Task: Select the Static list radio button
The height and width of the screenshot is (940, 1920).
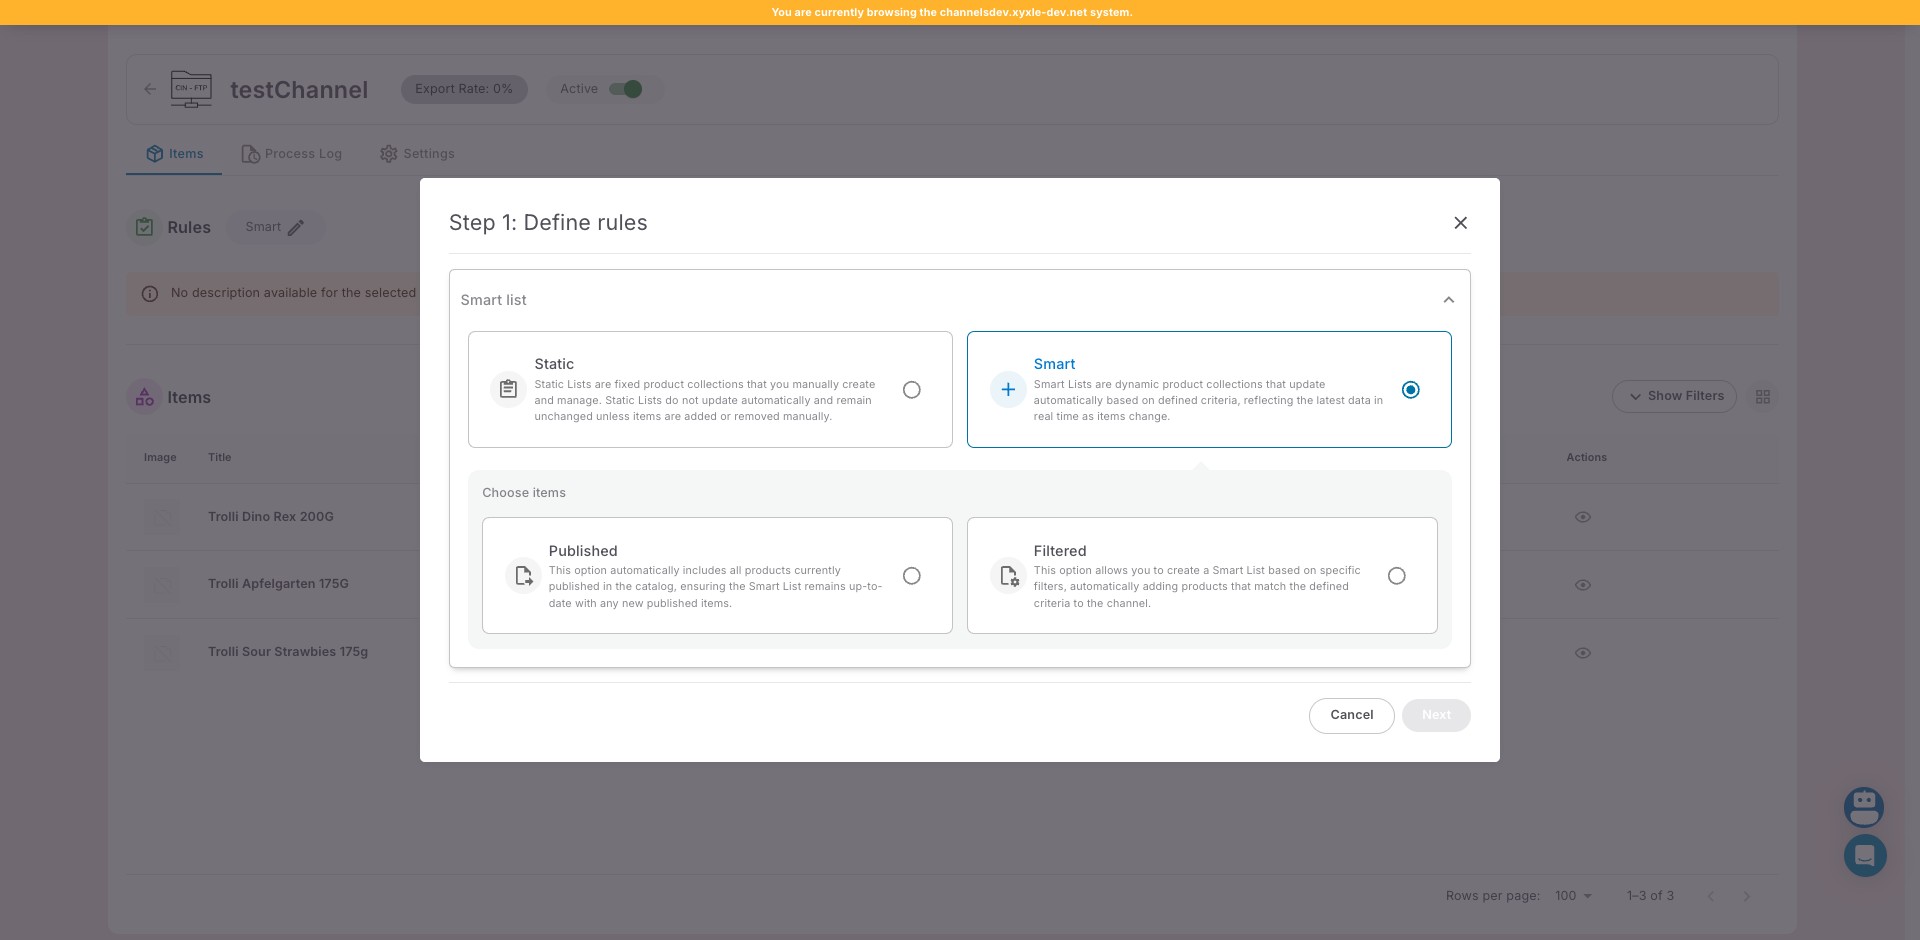Action: point(911,389)
